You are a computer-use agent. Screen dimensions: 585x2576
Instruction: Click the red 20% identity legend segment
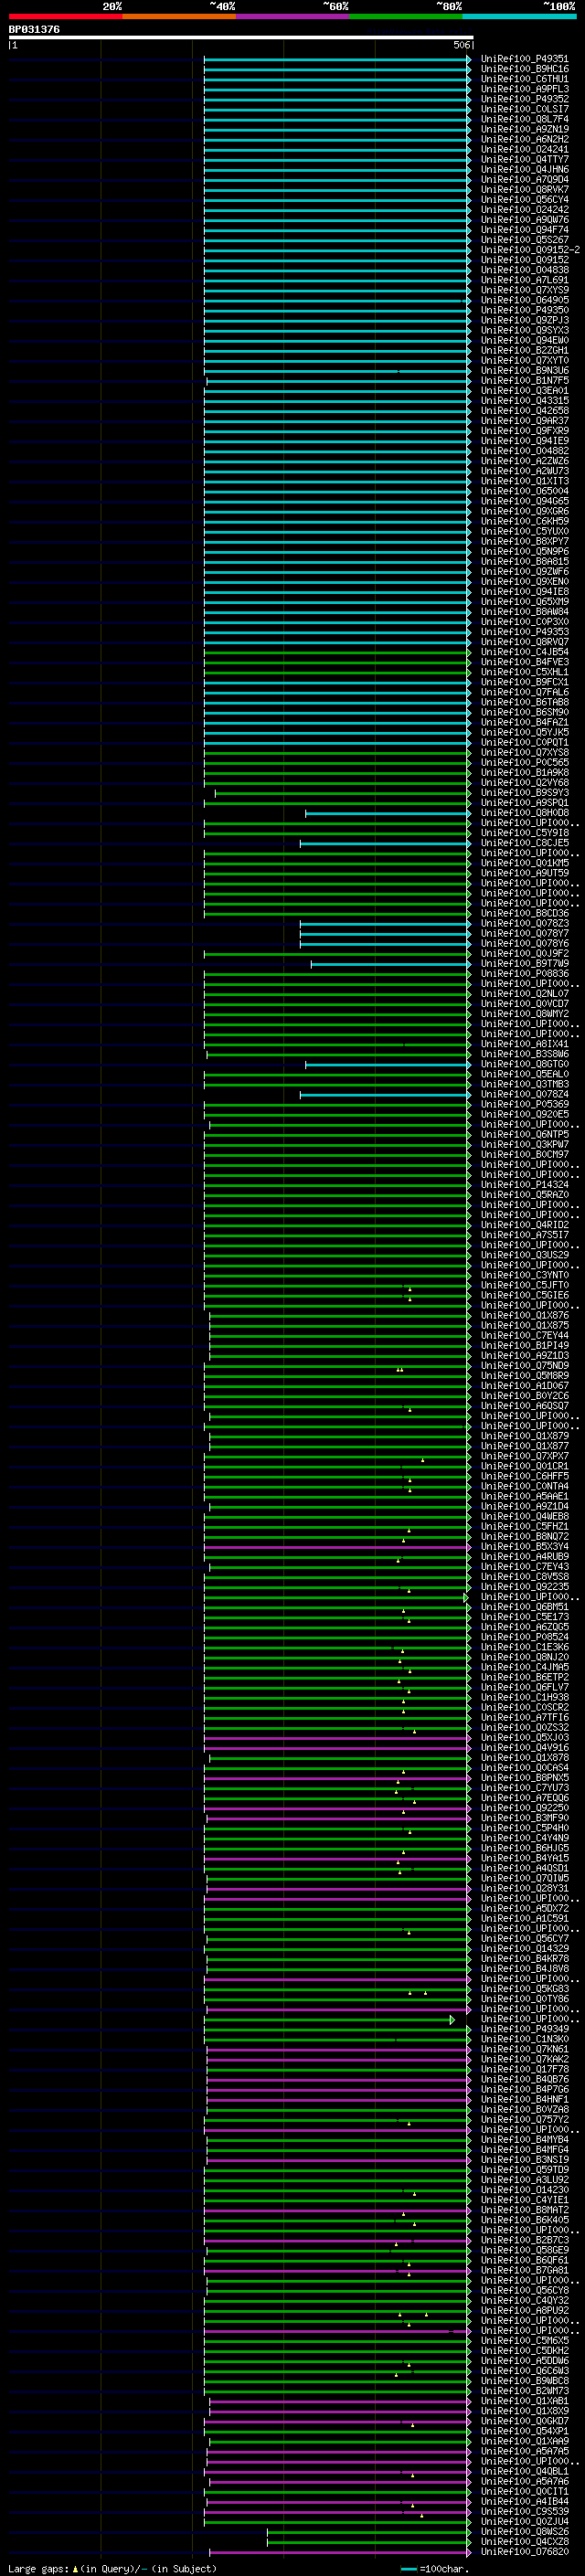[65, 16]
